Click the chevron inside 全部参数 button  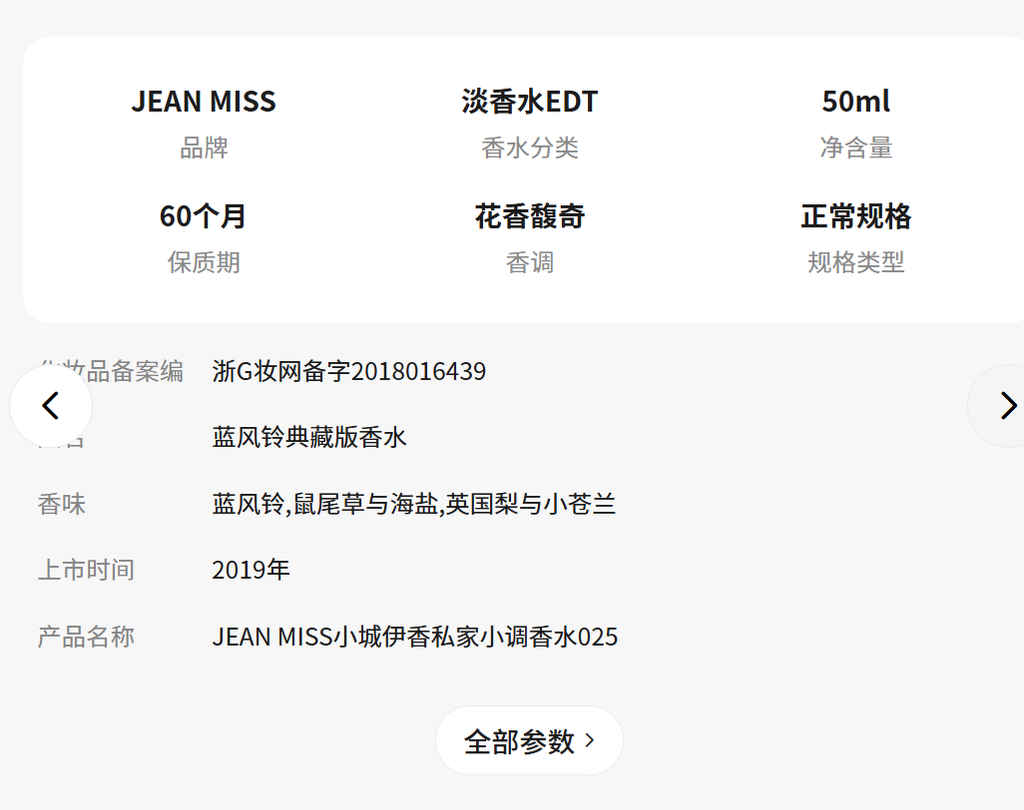[x=590, y=740]
